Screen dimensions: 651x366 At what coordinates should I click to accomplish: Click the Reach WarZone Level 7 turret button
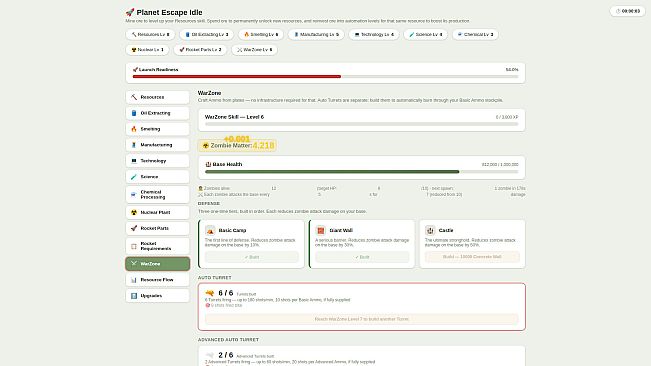click(362, 319)
